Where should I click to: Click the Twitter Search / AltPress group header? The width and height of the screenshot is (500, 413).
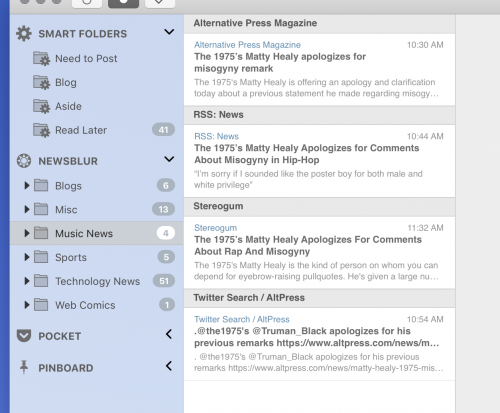pyautogui.click(x=319, y=298)
